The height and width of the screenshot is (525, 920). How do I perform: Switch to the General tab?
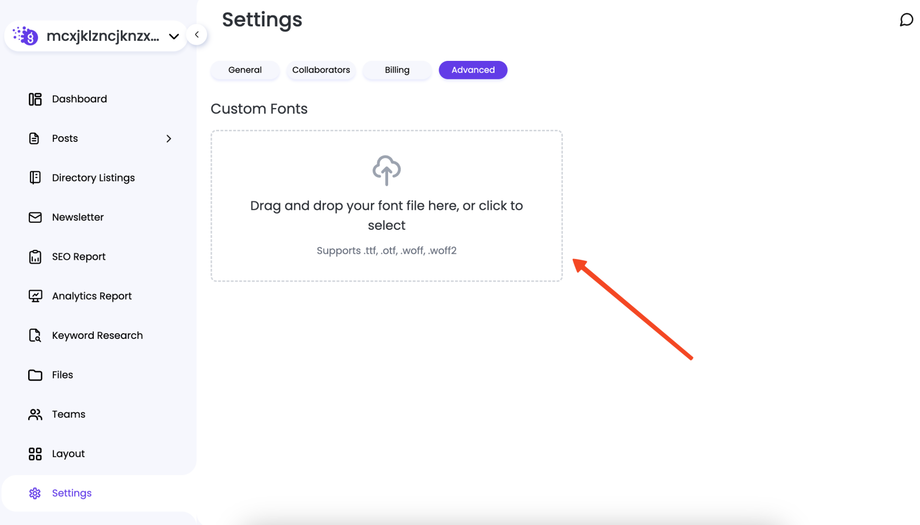[x=245, y=70]
